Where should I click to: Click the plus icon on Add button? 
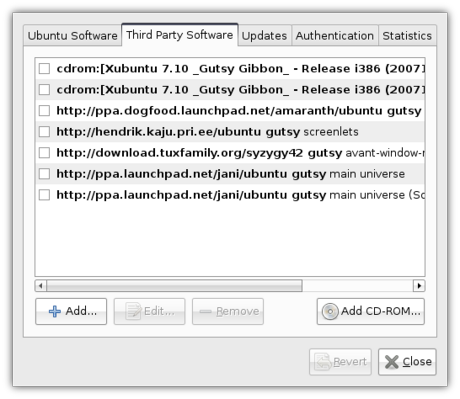click(55, 311)
